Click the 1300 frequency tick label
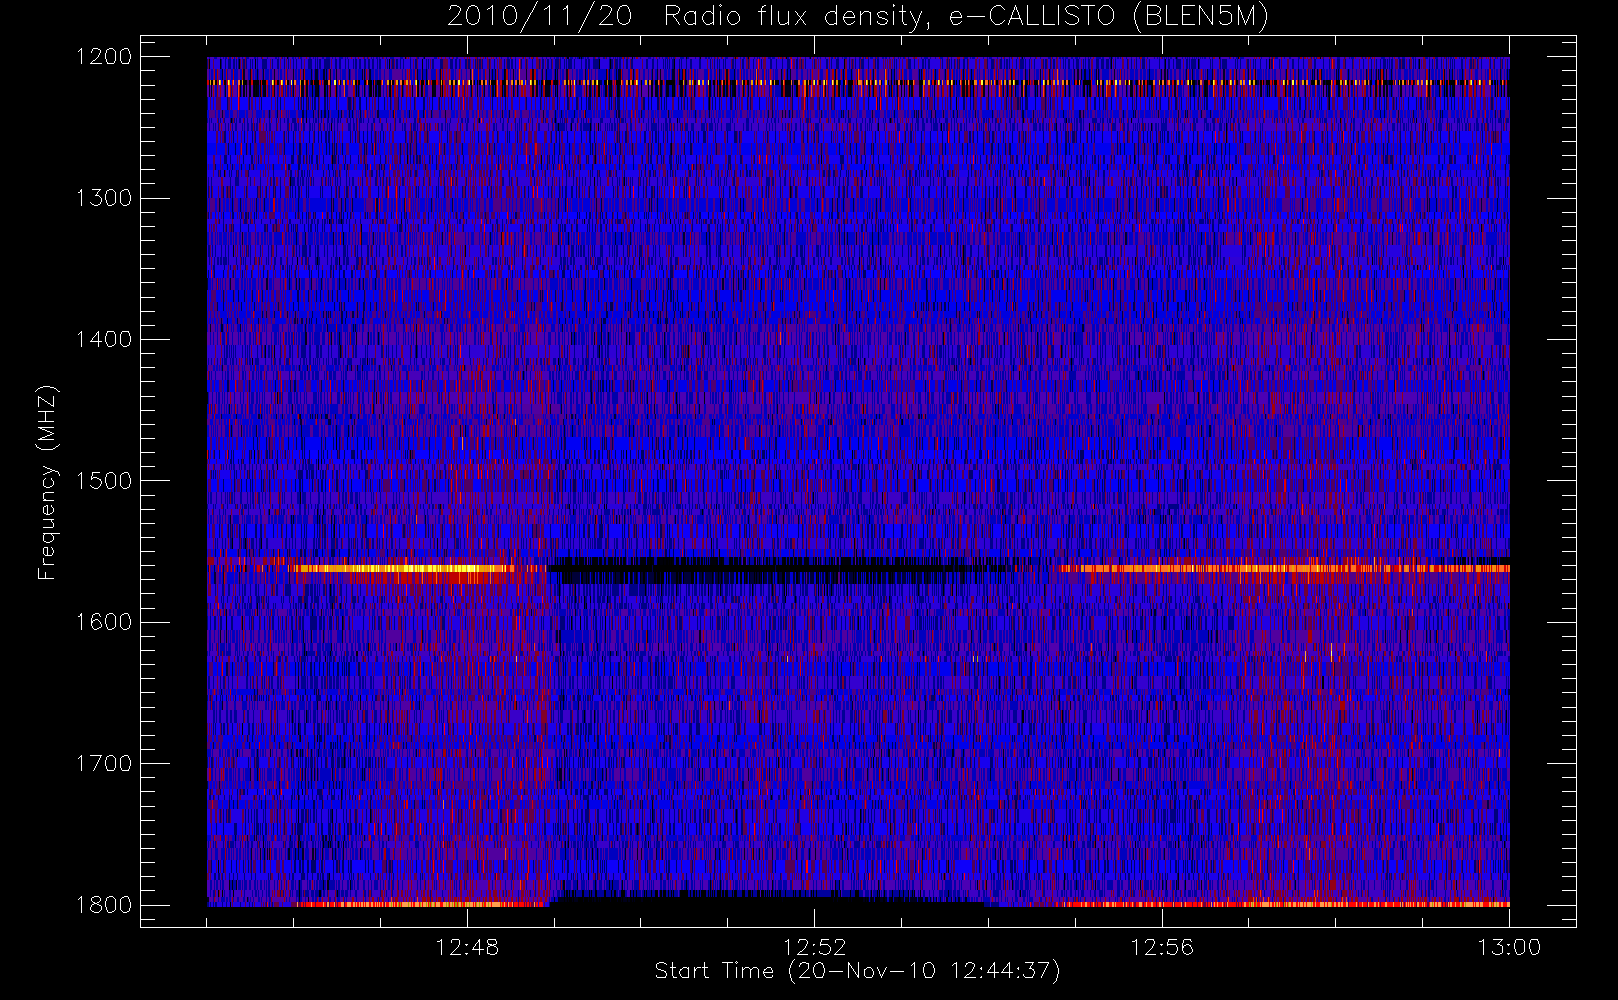This screenshot has height=1000, width=1618. tap(104, 198)
